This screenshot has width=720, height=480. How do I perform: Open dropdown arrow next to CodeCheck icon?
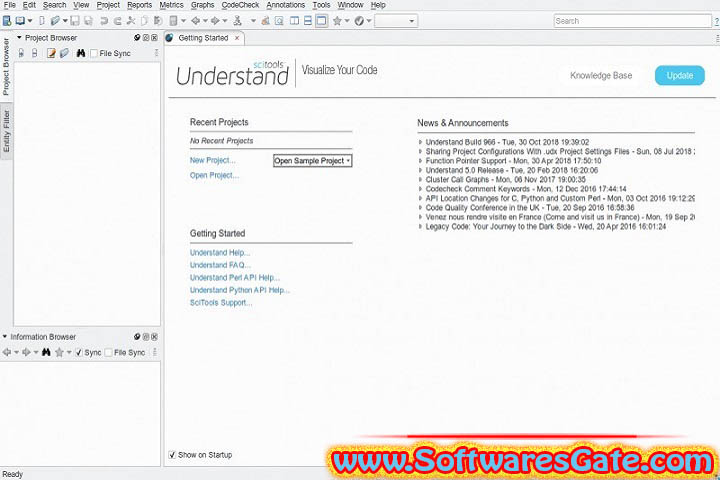(369, 21)
